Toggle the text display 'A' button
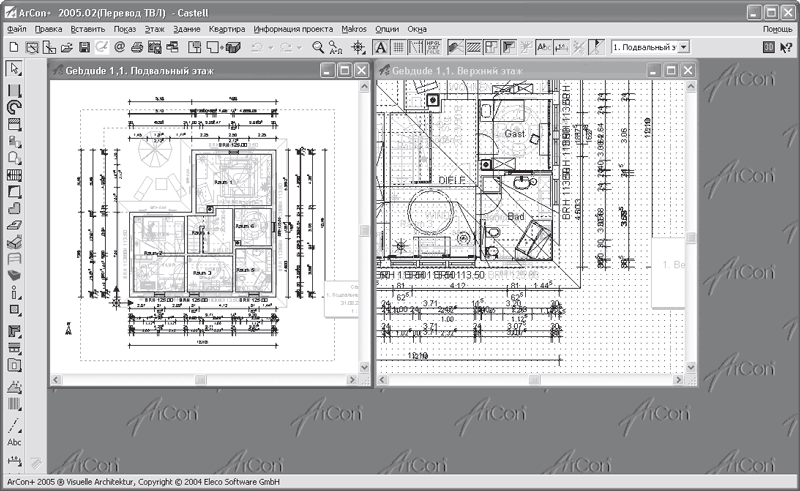 coord(381,47)
